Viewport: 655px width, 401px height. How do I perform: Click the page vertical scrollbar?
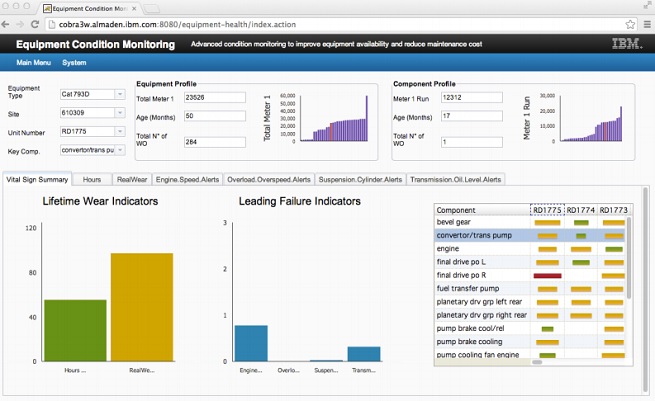pos(647,290)
